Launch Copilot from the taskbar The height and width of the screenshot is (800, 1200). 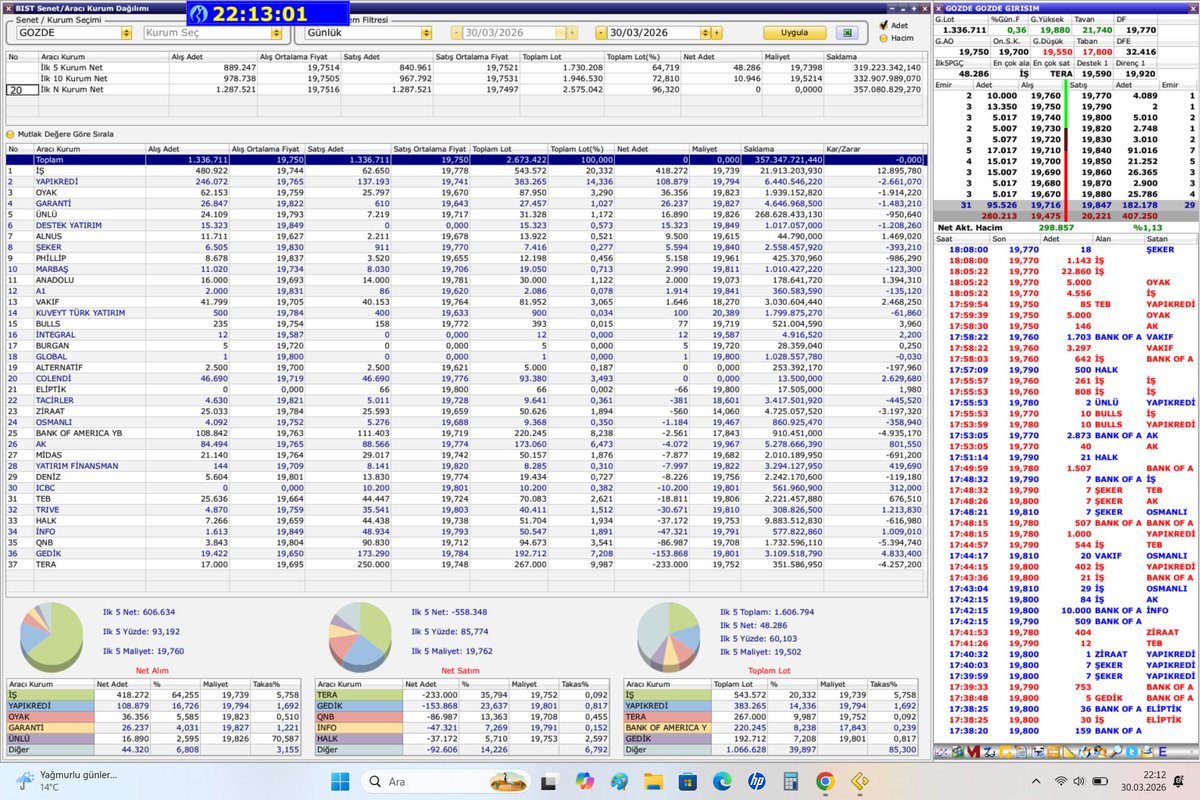585,780
